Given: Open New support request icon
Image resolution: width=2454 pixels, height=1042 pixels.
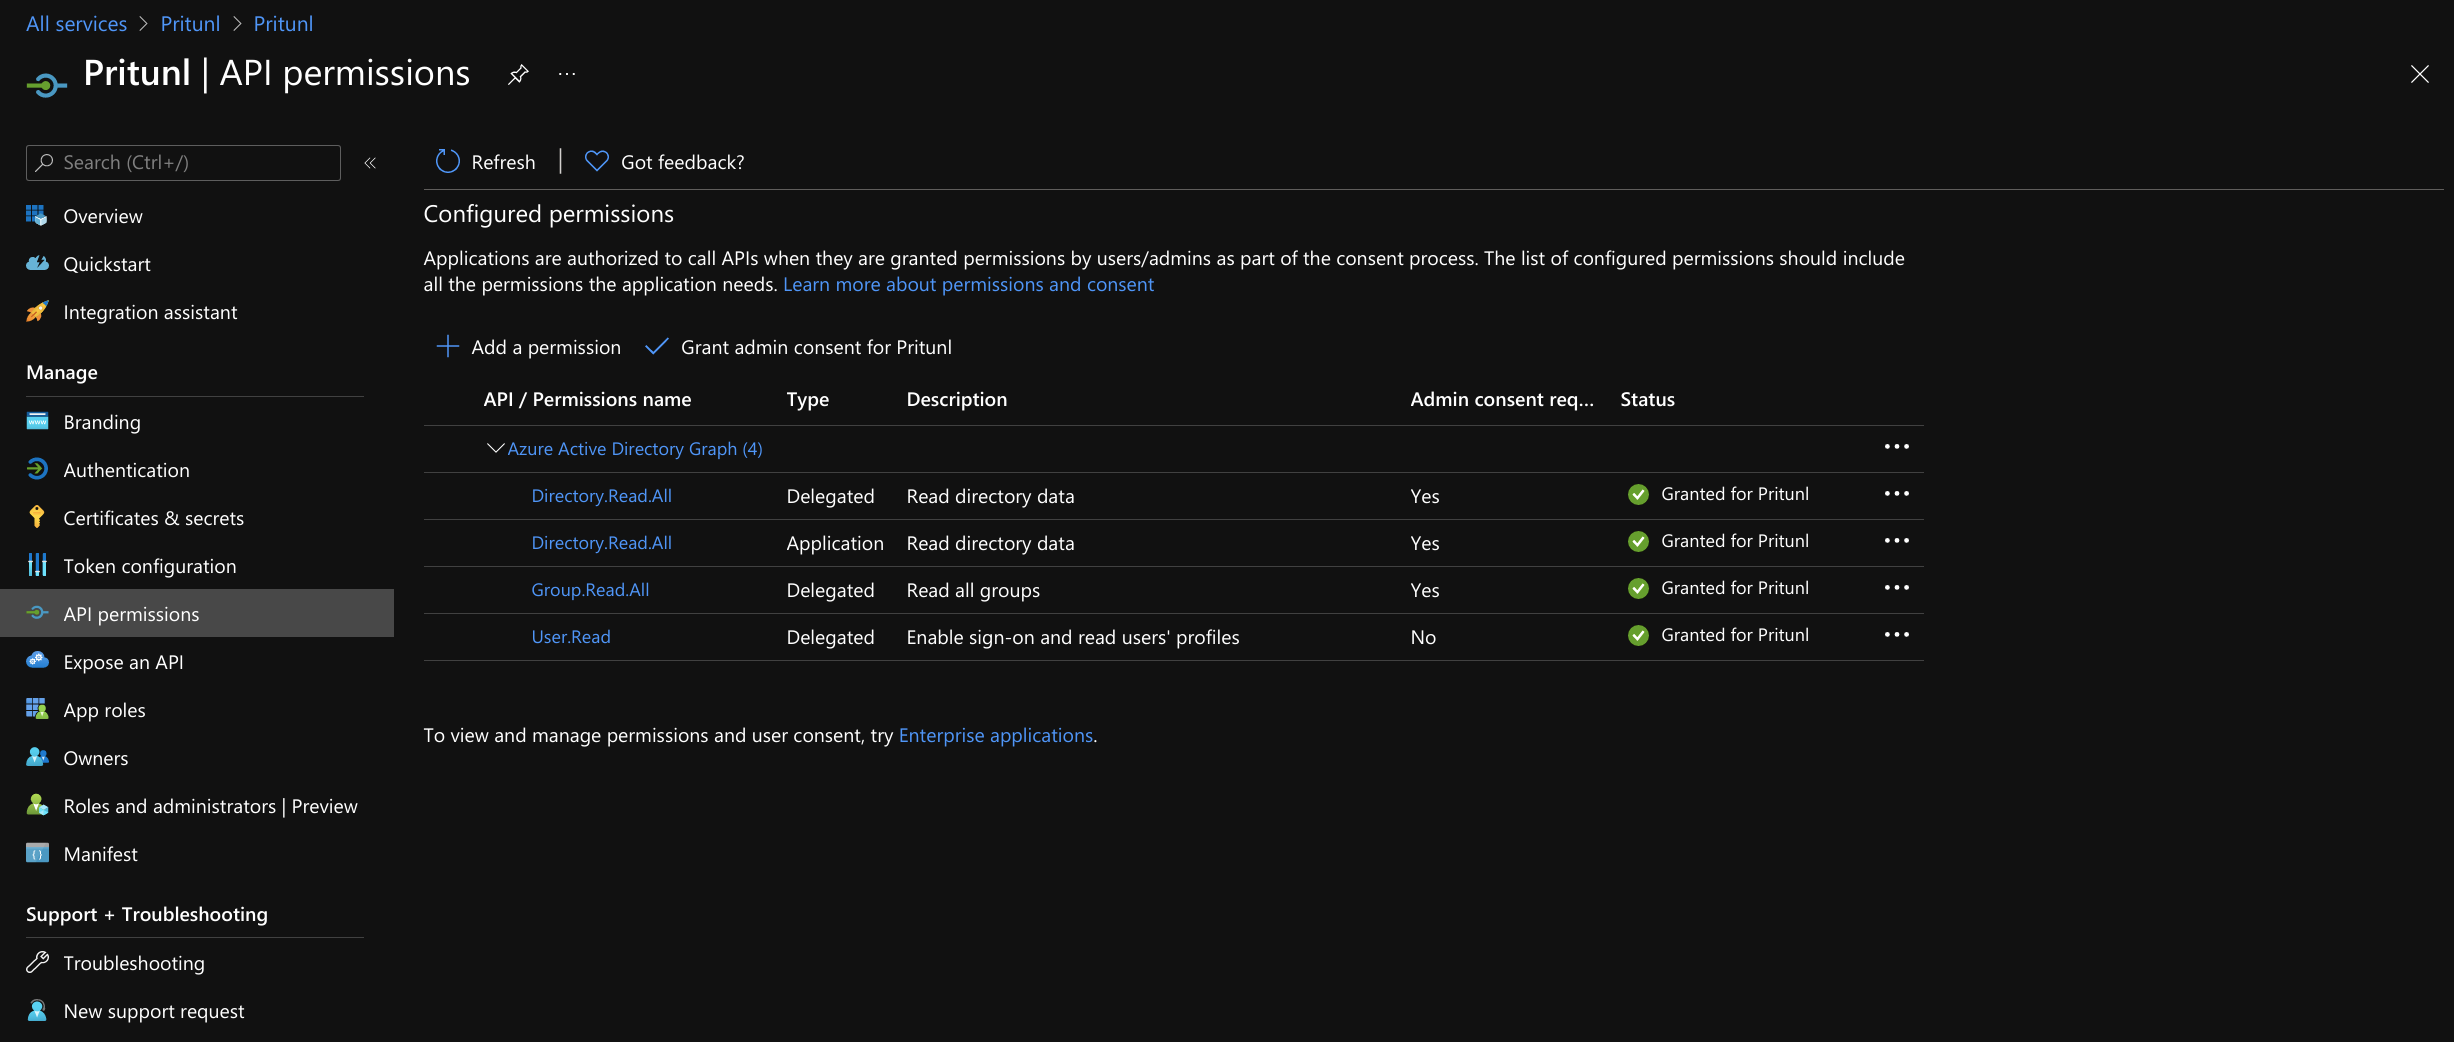Looking at the screenshot, I should tap(37, 1010).
